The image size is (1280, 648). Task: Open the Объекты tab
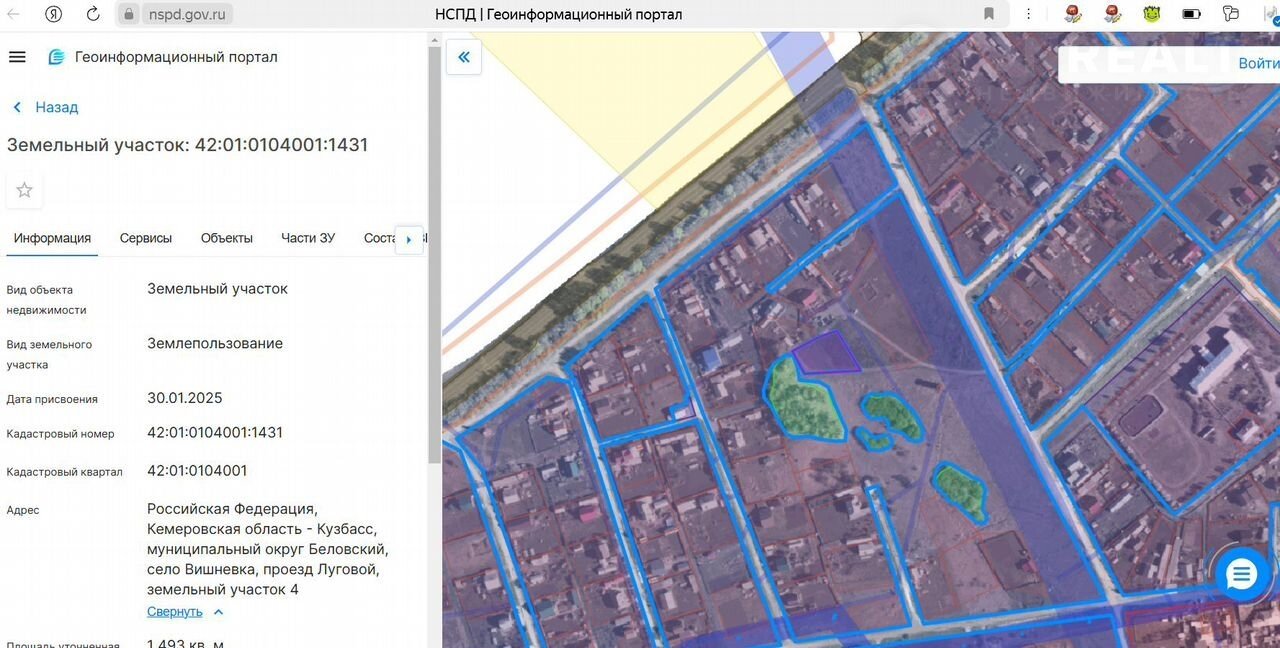pos(227,238)
